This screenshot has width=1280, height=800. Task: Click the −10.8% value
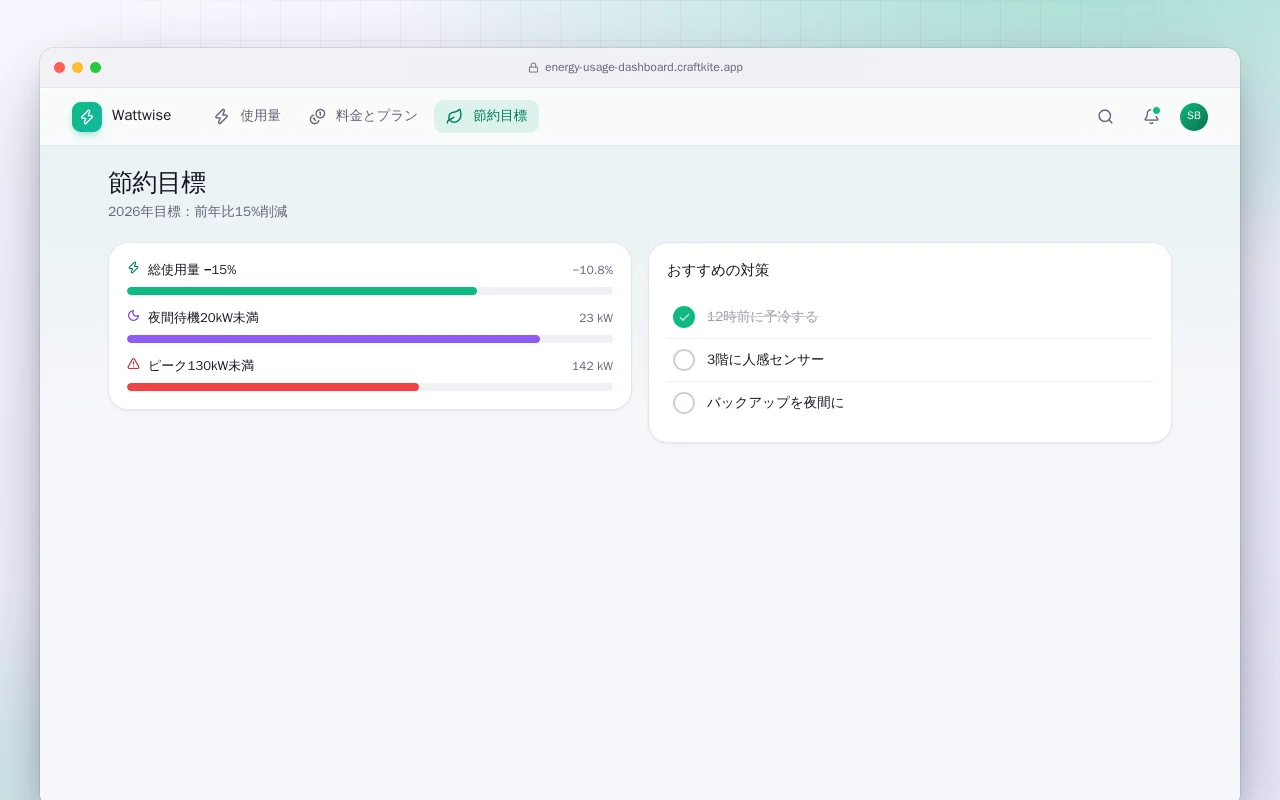tap(593, 270)
